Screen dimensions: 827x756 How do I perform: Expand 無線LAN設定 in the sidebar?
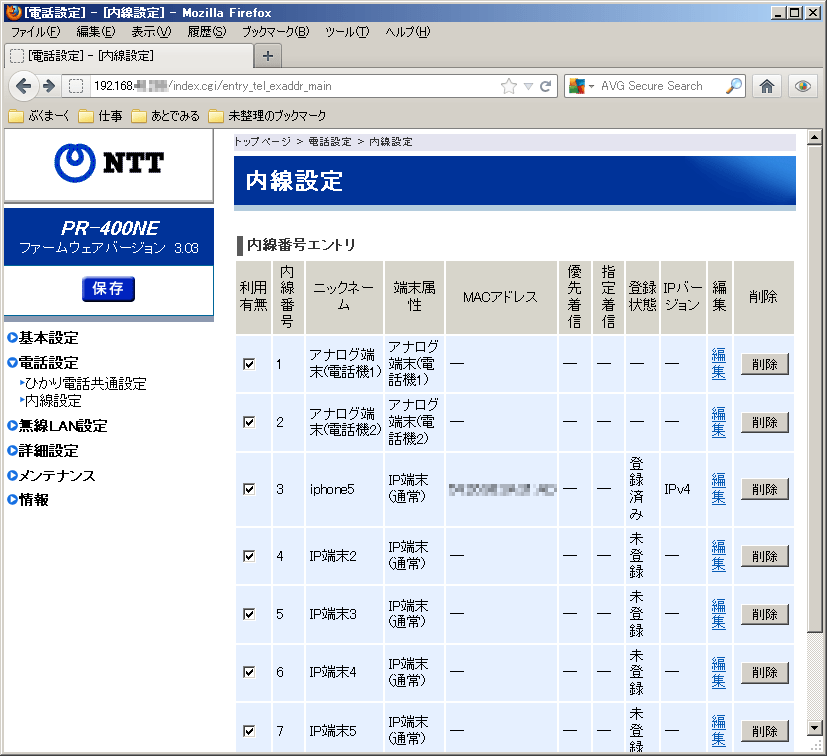pyautogui.click(x=57, y=426)
